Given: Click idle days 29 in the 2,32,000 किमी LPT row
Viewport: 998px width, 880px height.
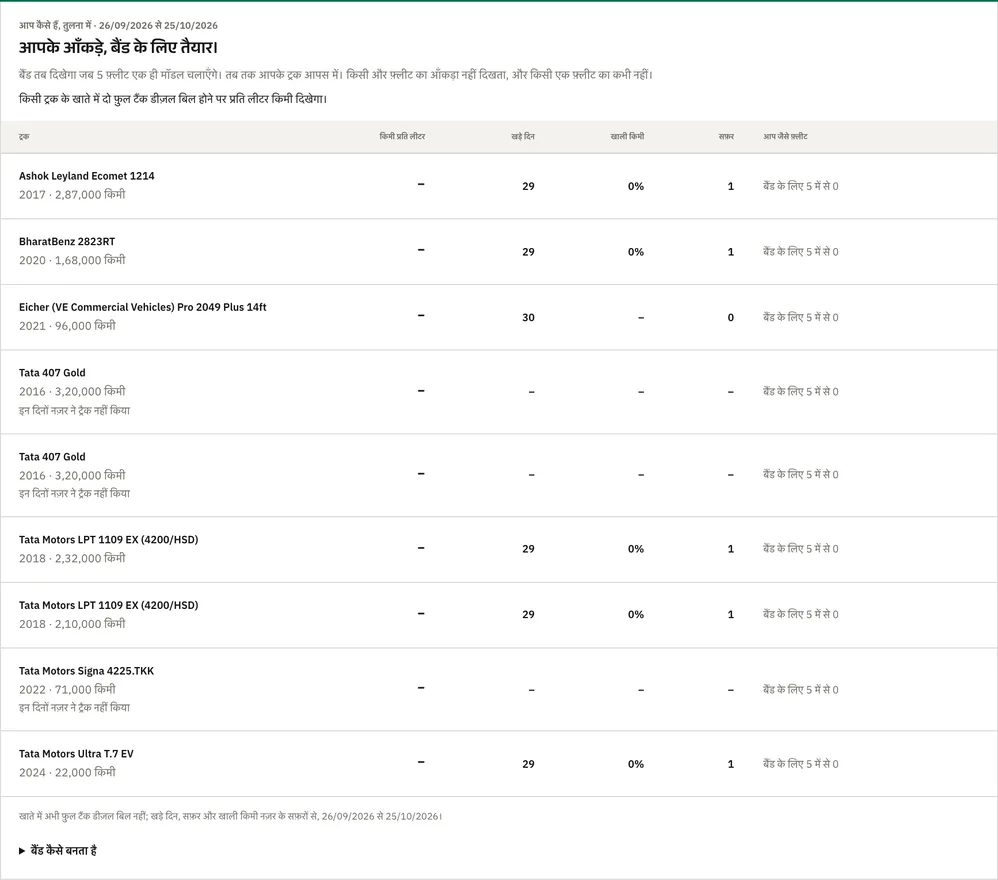Looking at the screenshot, I should pos(528,548).
